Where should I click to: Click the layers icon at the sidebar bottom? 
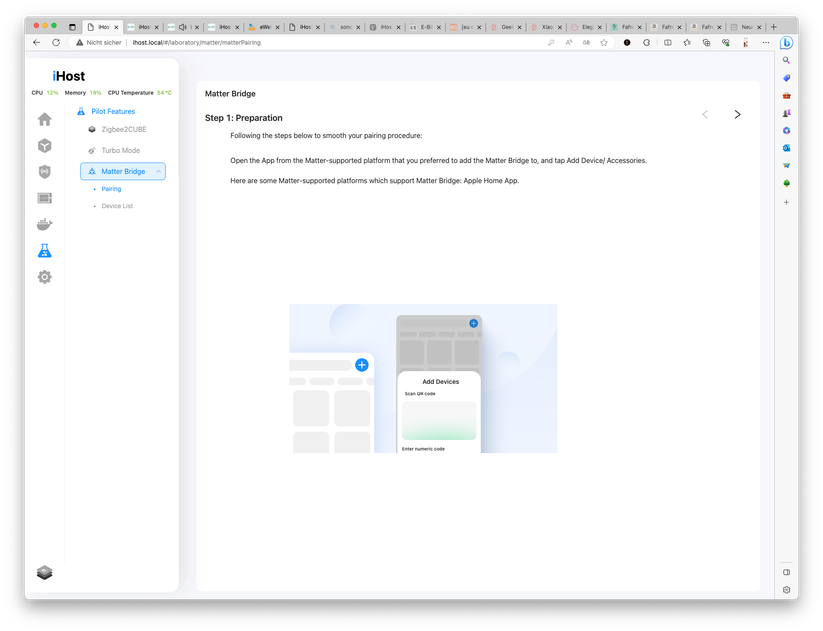[x=44, y=572]
